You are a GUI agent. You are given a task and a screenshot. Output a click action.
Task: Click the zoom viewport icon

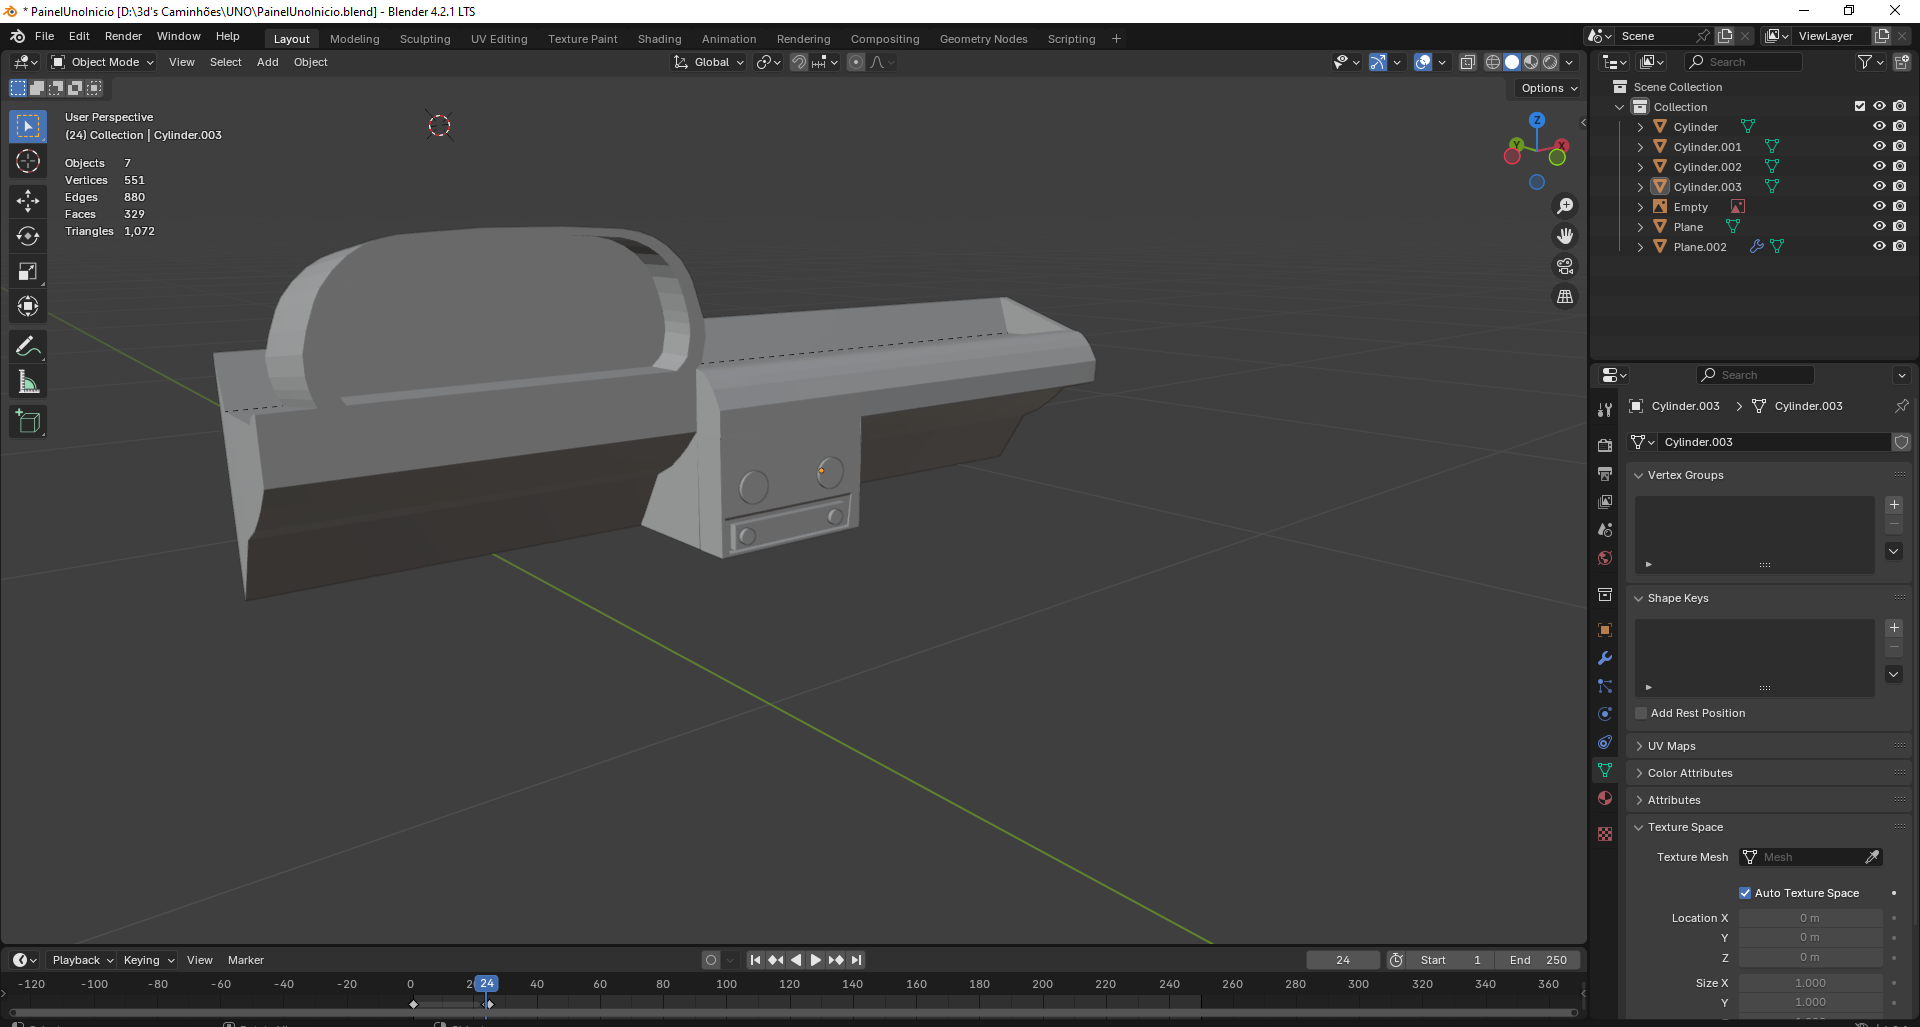pos(1565,206)
